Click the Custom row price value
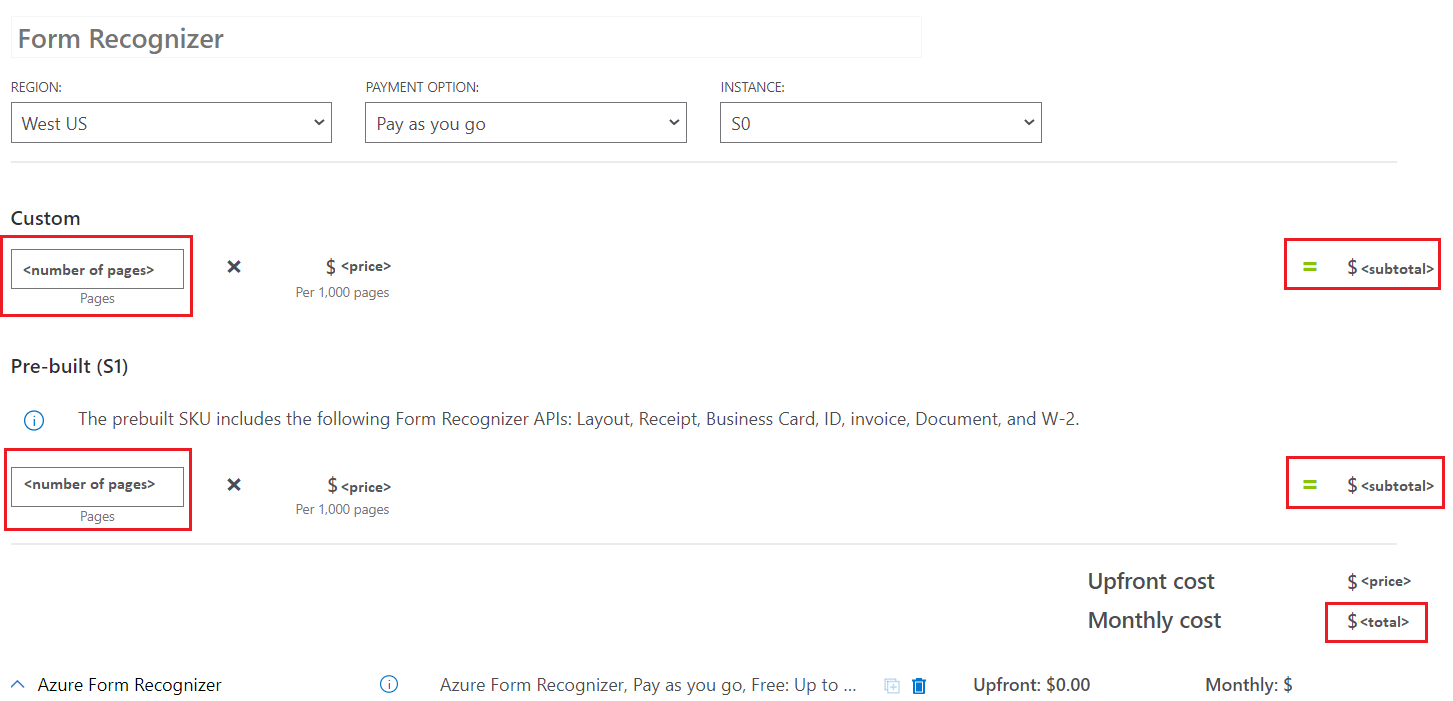The width and height of the screenshot is (1453, 701). click(358, 267)
